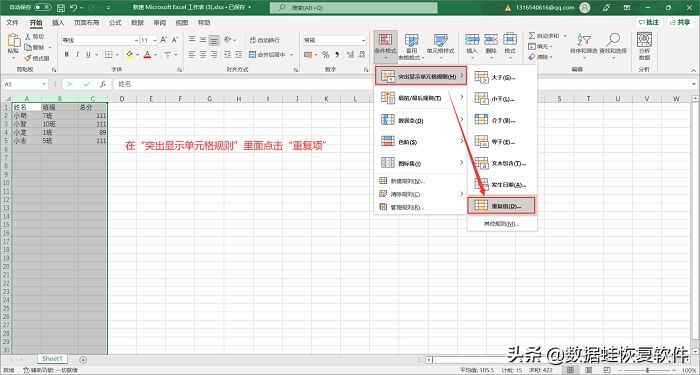Click the Orientation text-angle icon
The width and height of the screenshot is (700, 375).
point(227,40)
